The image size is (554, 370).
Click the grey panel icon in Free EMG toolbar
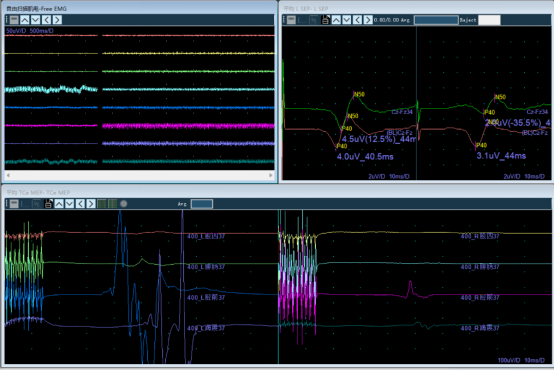tap(14, 20)
